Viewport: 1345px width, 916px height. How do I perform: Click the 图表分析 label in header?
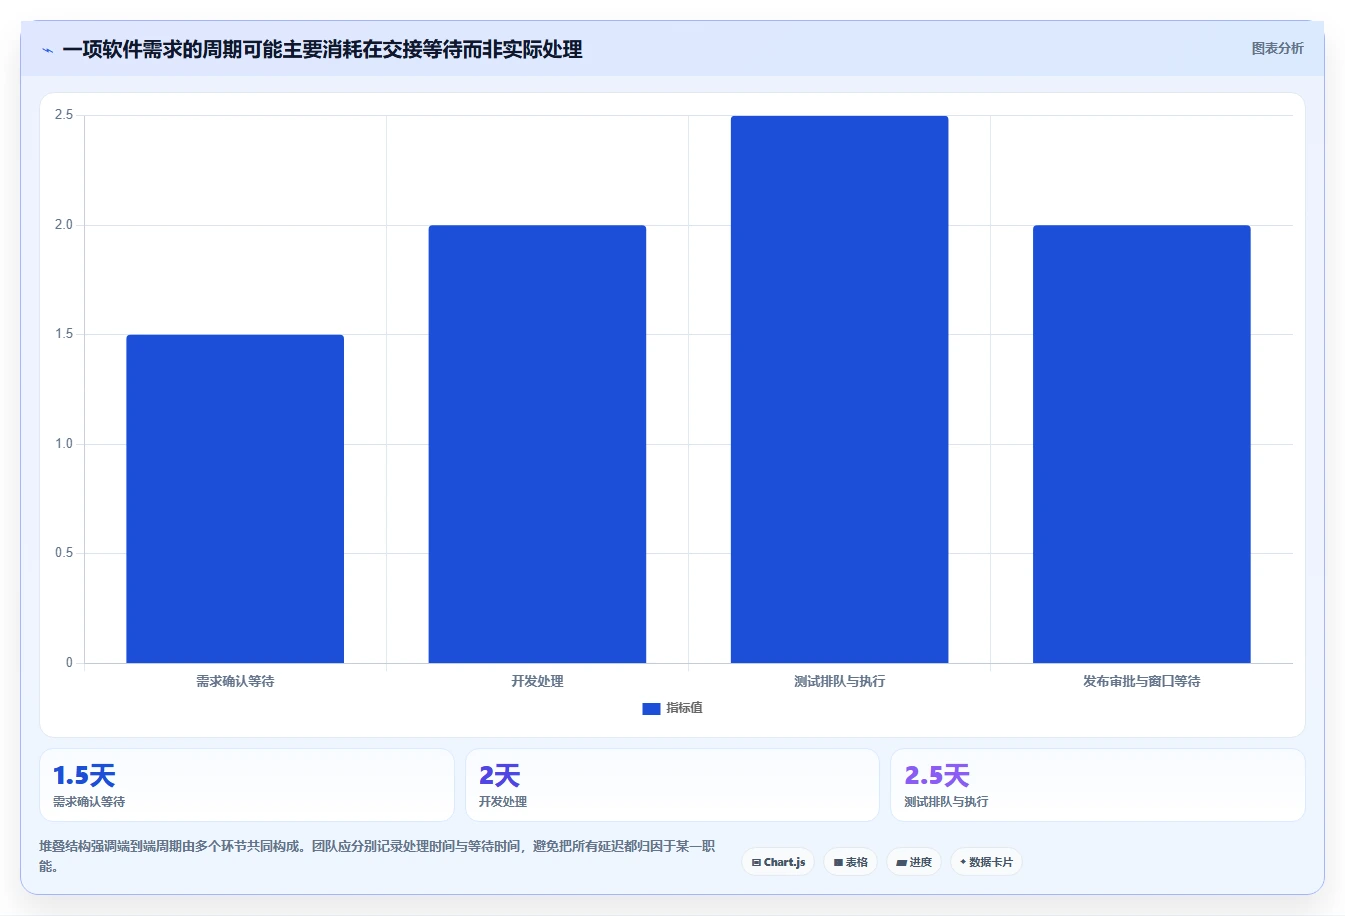click(x=1277, y=48)
